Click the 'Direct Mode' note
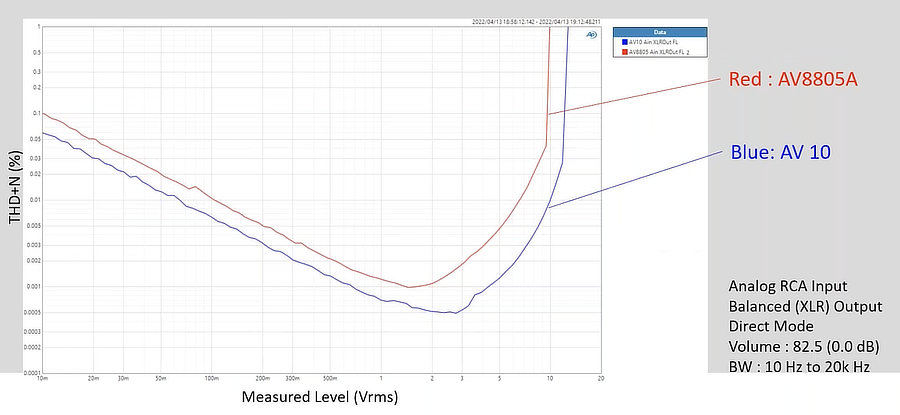The height and width of the screenshot is (415, 900). tap(771, 326)
